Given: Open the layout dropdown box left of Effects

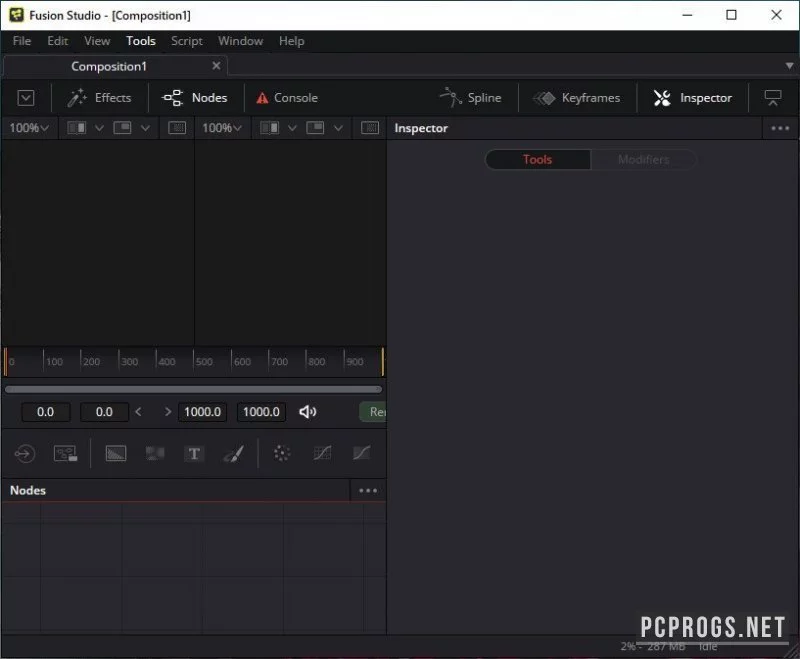Looking at the screenshot, I should pos(26,98).
